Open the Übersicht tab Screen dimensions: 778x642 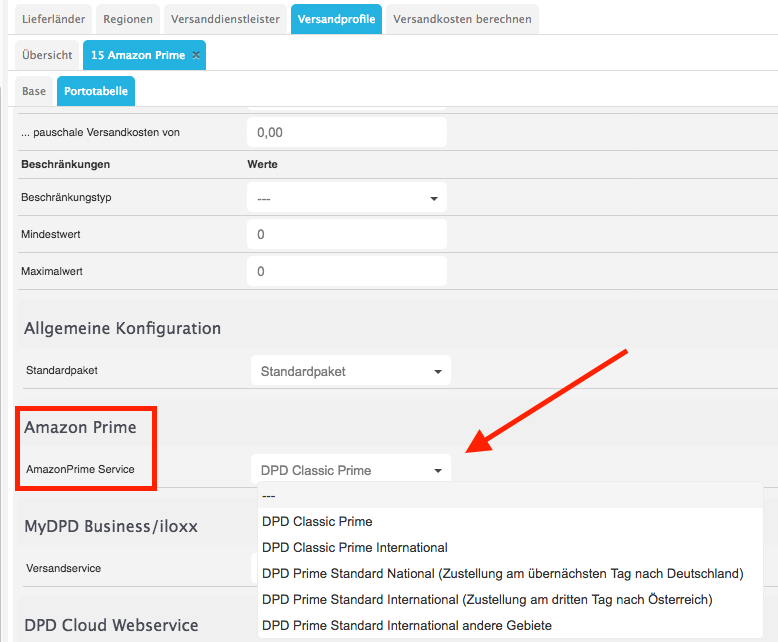(x=48, y=55)
